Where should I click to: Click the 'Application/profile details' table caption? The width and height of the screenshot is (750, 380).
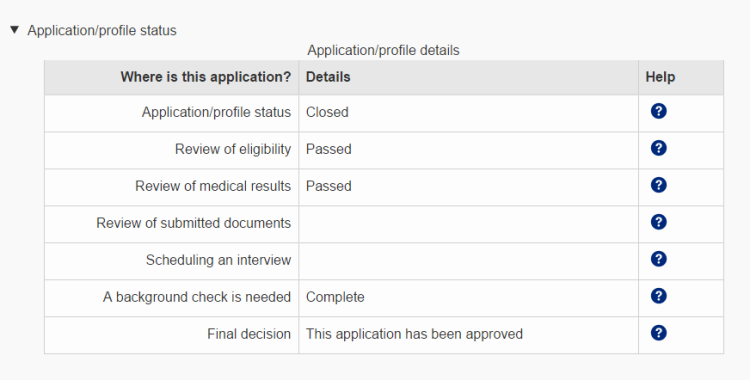[383, 50]
